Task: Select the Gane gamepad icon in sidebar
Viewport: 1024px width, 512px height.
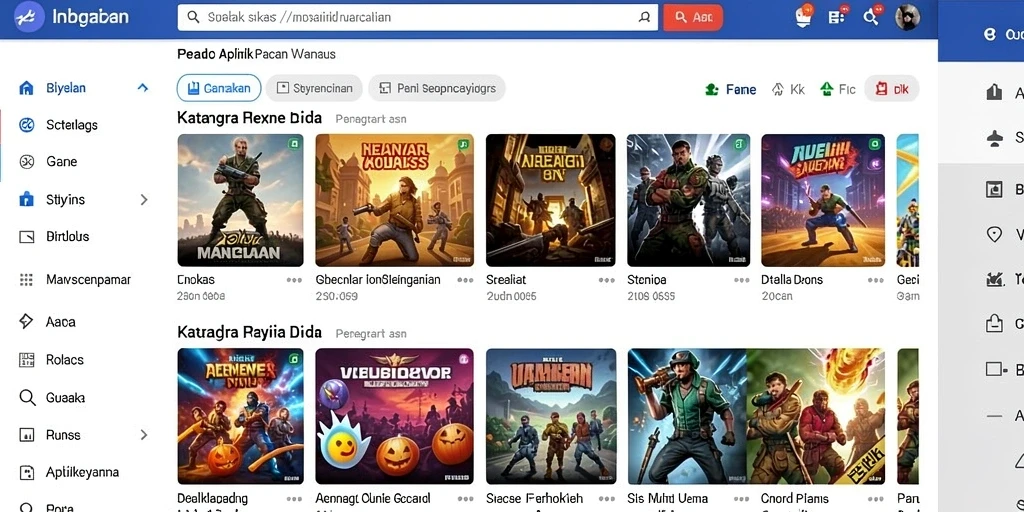Action: (26, 162)
